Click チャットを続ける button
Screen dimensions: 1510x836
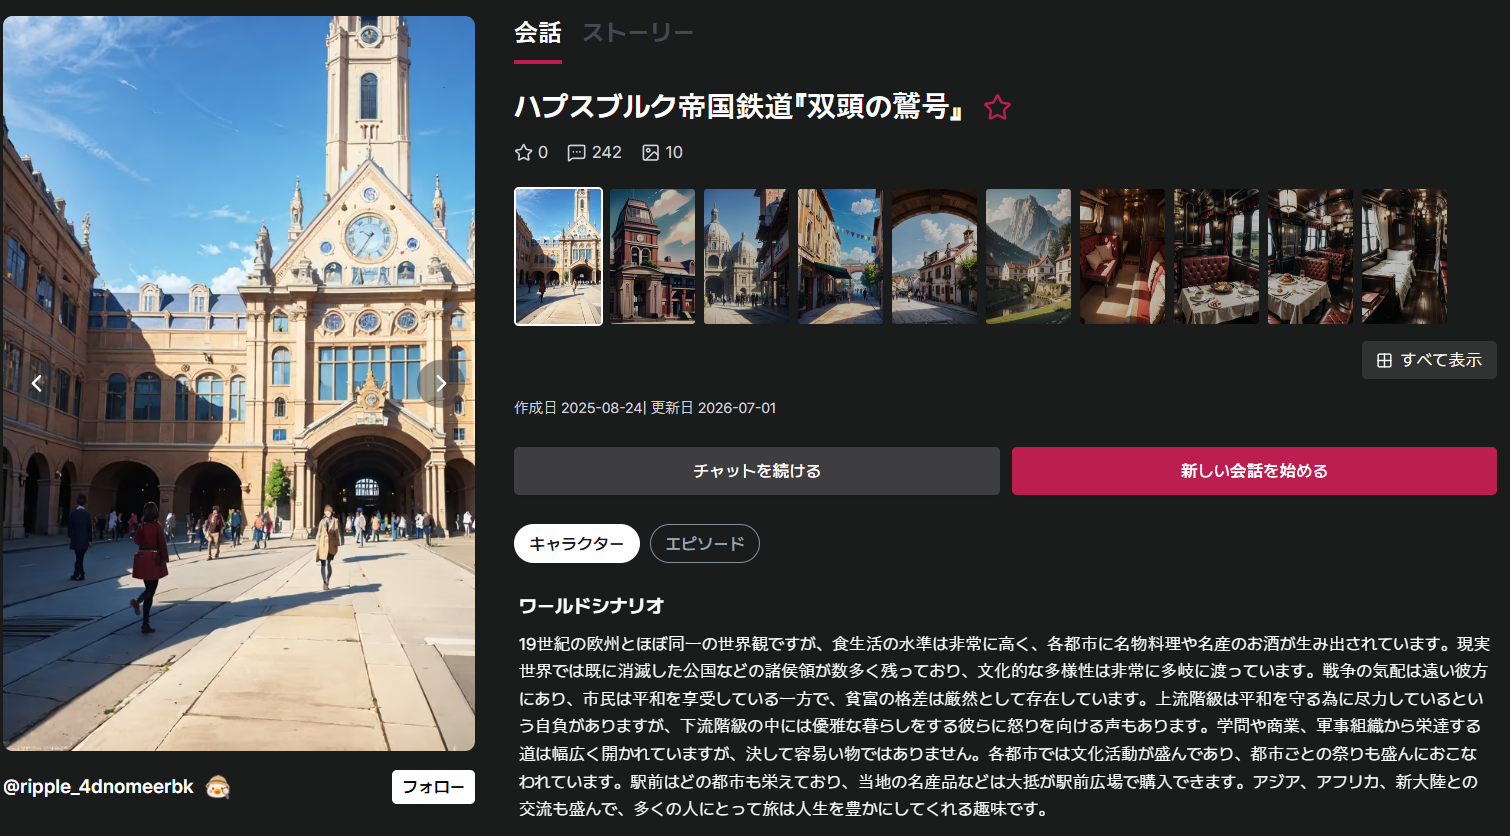tap(757, 471)
